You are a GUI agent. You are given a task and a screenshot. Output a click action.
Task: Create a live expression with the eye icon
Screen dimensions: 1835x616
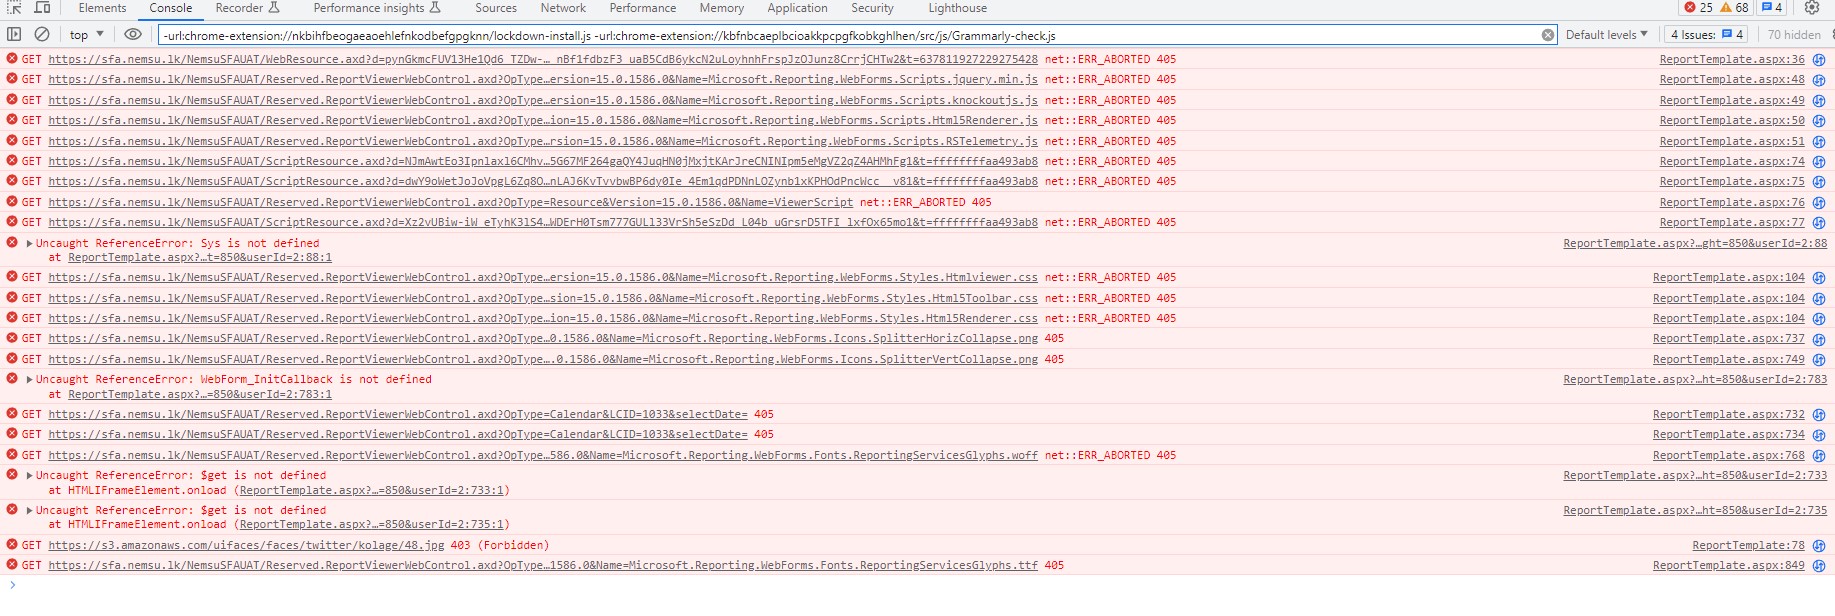point(132,34)
